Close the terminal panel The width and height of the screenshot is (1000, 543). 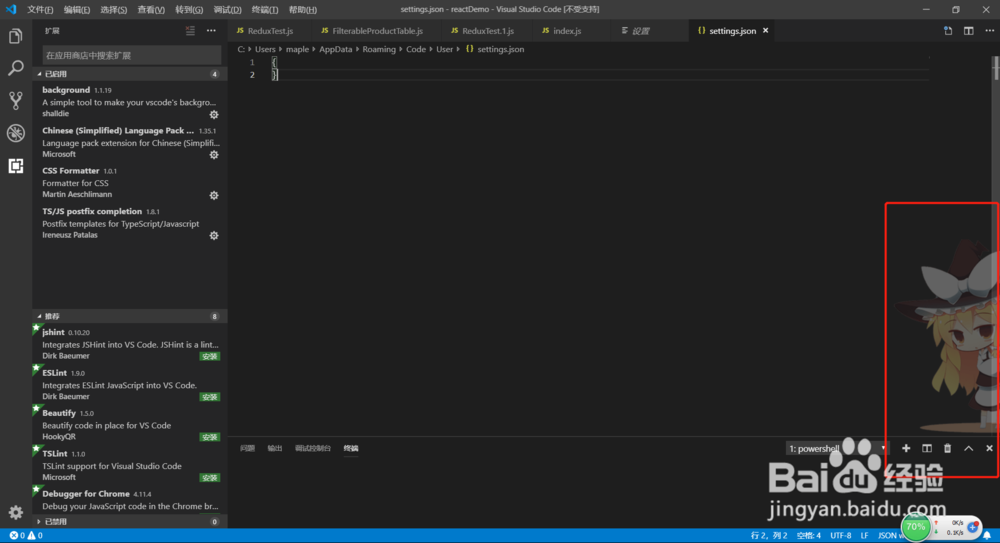pos(989,449)
